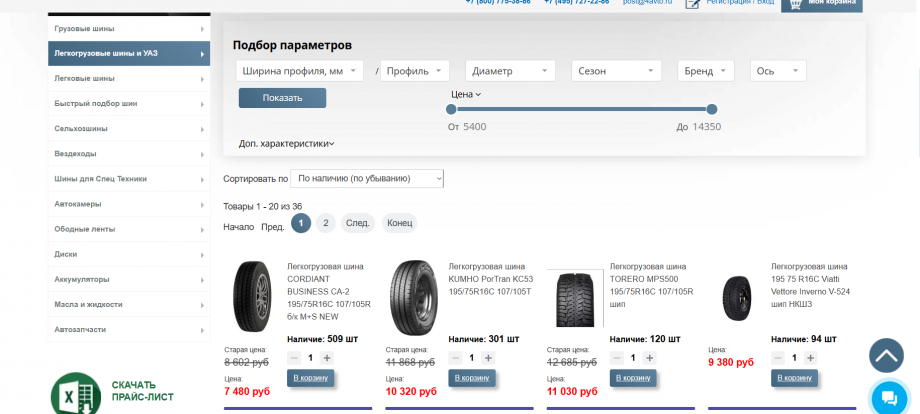Expand Доп. характеристики section
The image size is (920, 414).
pyautogui.click(x=286, y=144)
